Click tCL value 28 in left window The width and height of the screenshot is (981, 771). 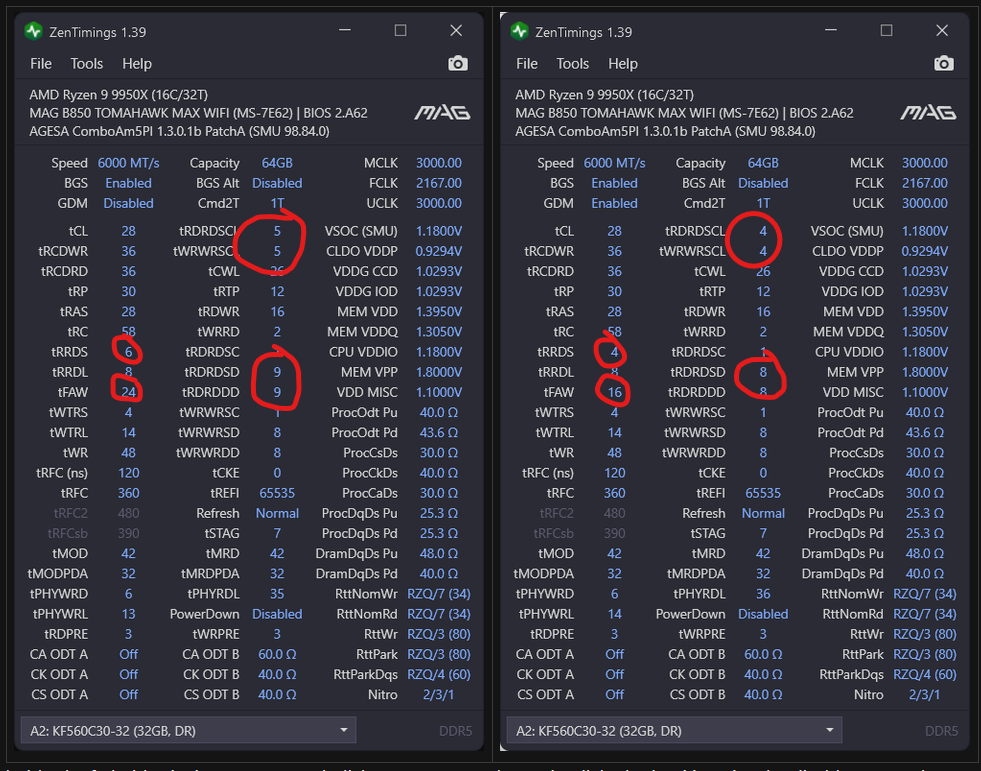tap(128, 231)
